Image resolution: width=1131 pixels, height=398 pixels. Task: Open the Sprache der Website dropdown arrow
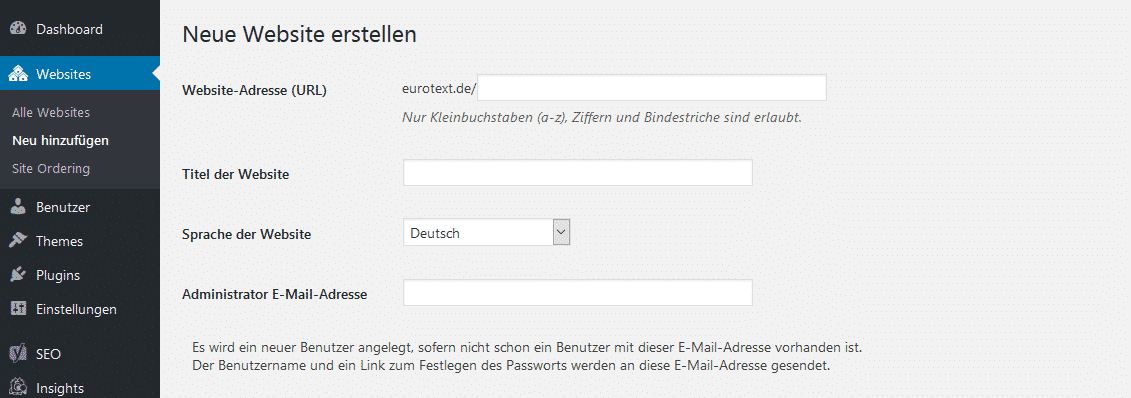click(561, 232)
